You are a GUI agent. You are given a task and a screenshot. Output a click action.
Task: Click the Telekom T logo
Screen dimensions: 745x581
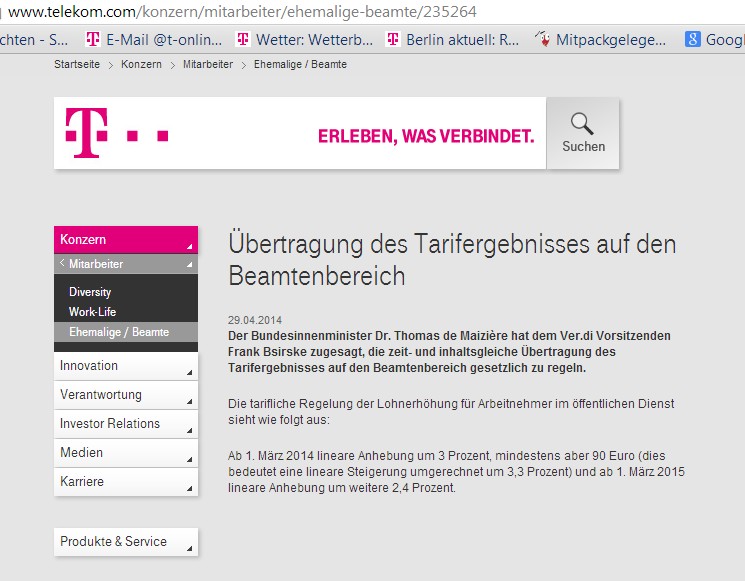[86, 133]
